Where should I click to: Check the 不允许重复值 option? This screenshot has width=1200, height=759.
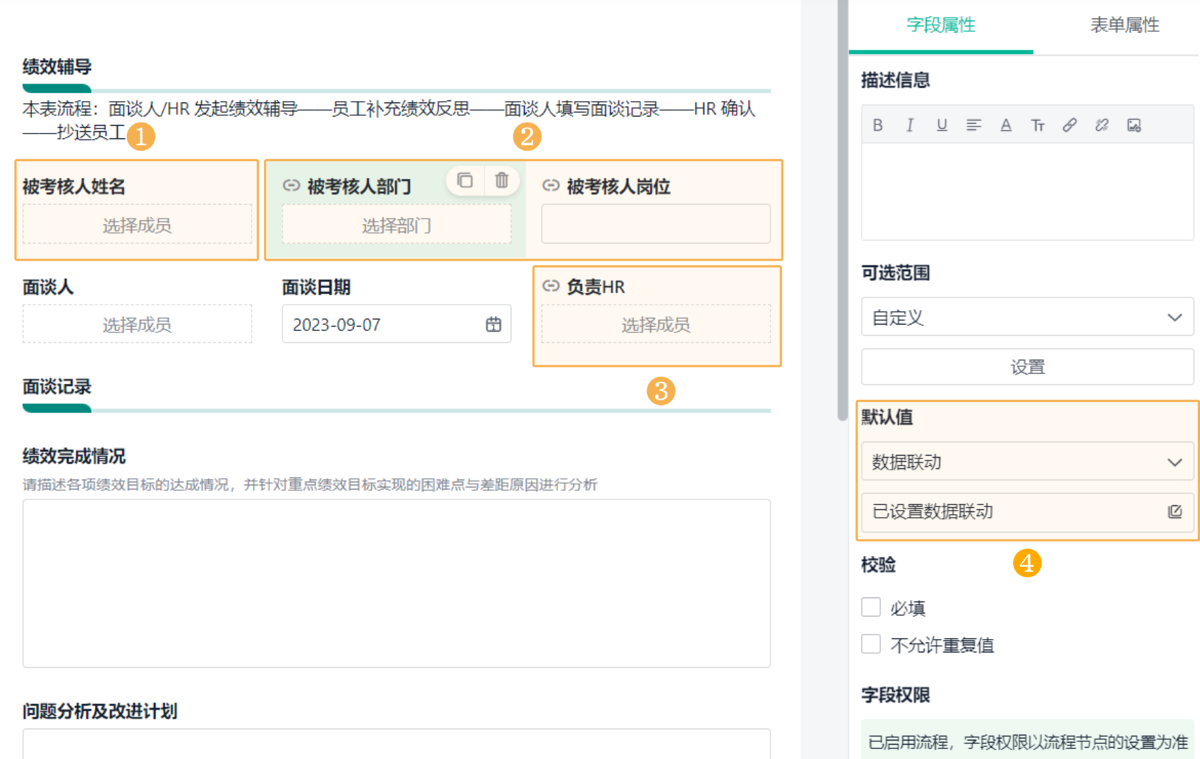(x=871, y=644)
